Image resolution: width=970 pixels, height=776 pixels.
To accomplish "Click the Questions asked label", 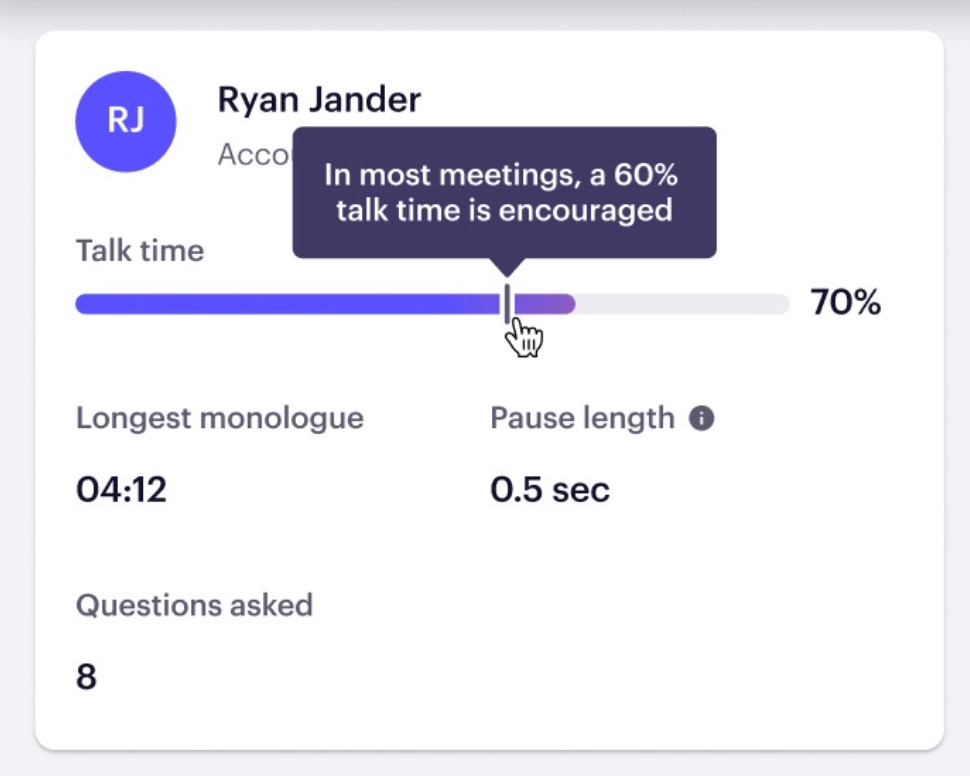I will tap(194, 605).
